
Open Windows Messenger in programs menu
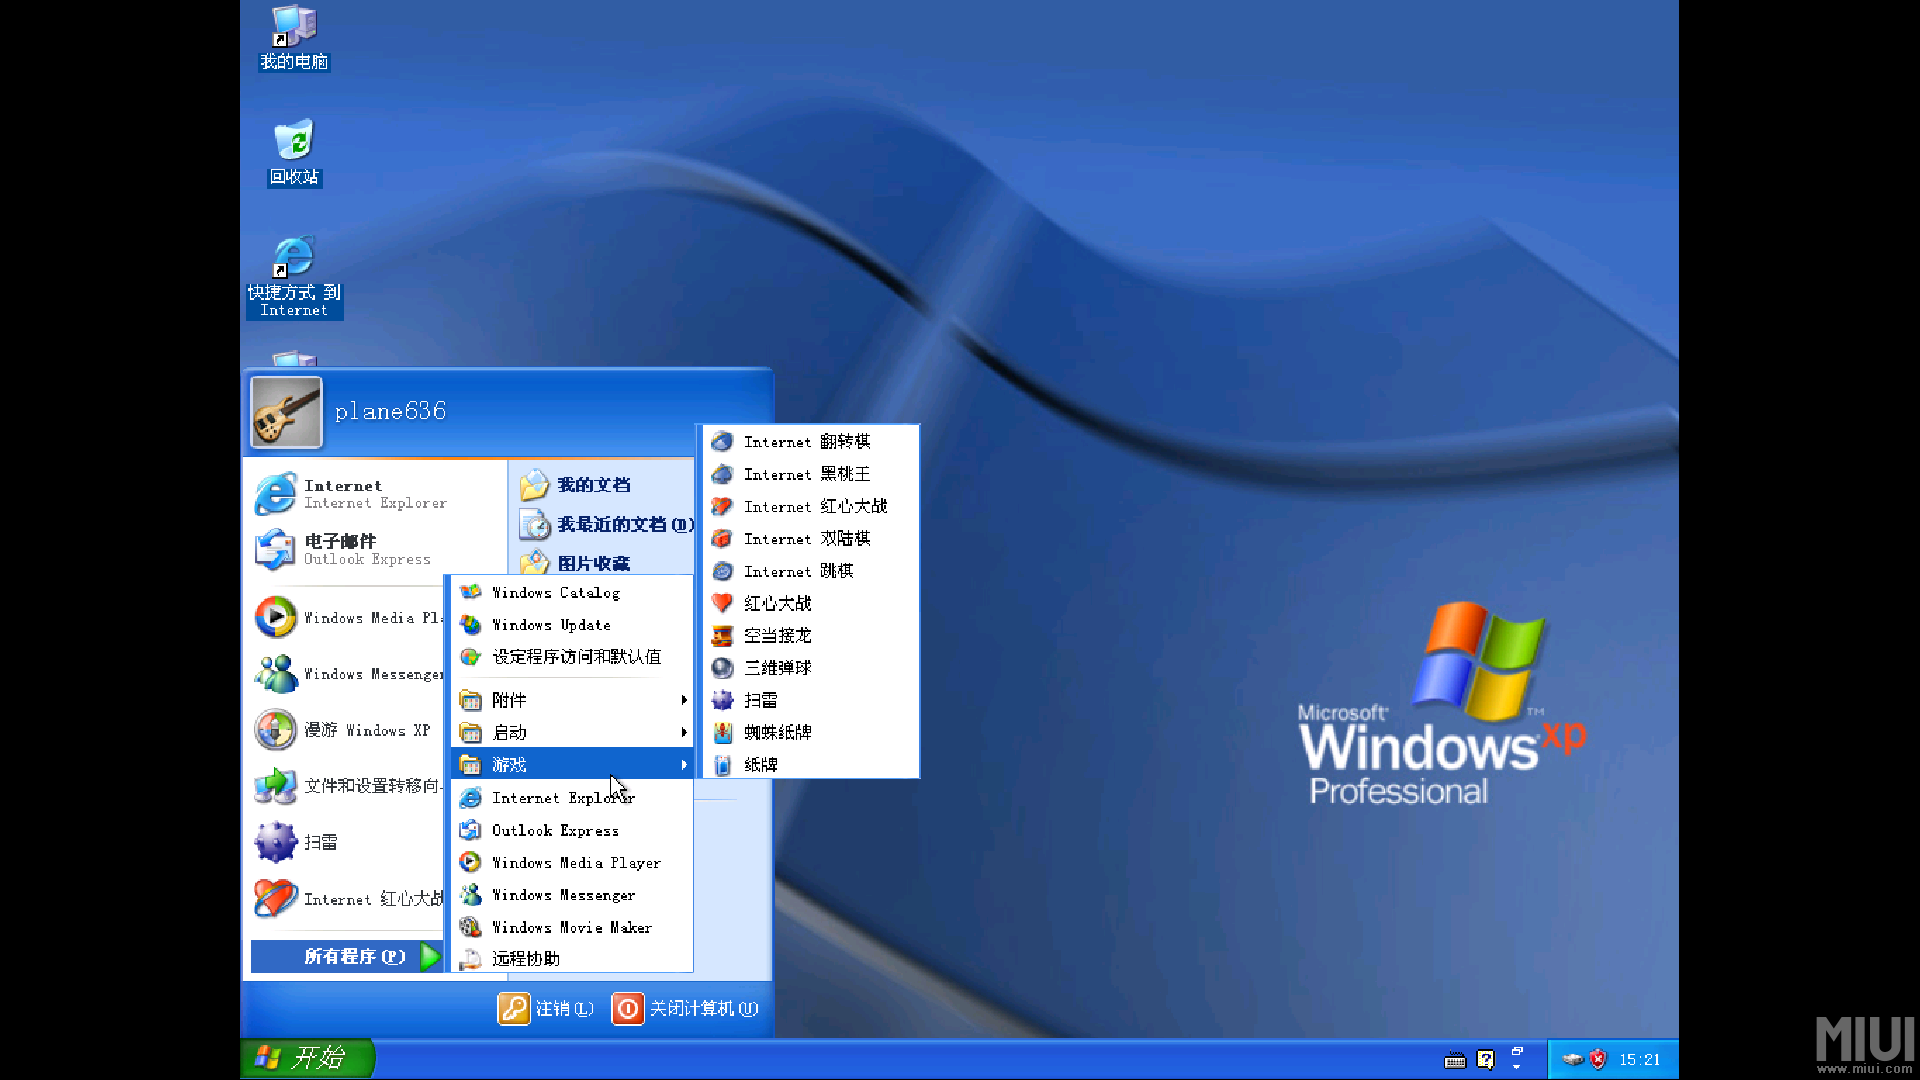tap(572, 894)
